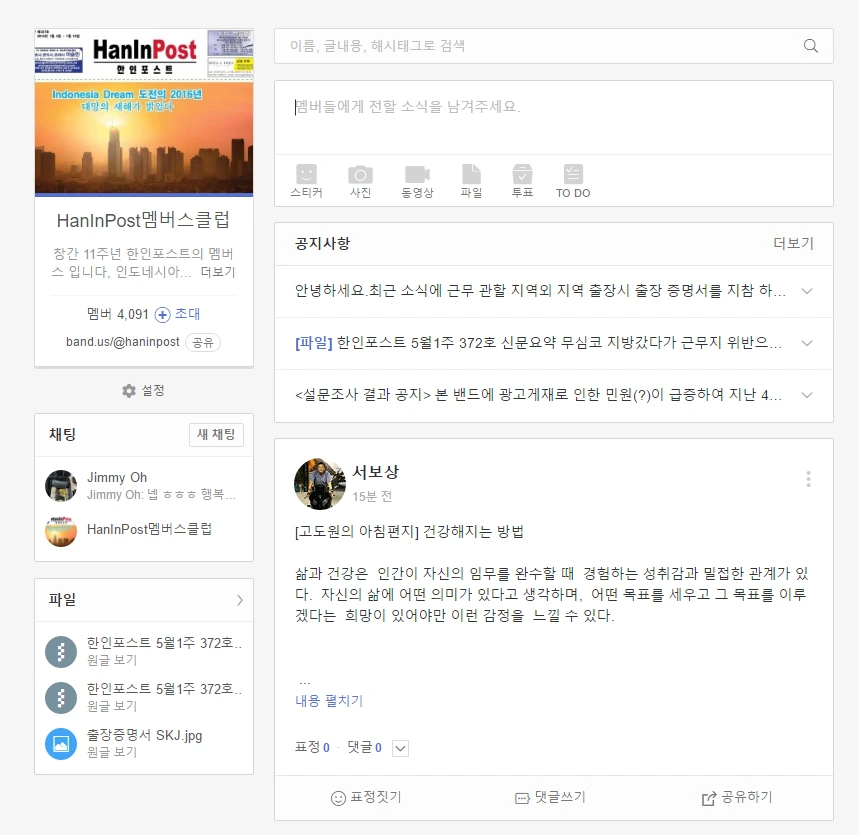Image resolution: width=859 pixels, height=835 pixels.
Task: Open Jimmy Oh chat avatar
Action: (x=61, y=485)
